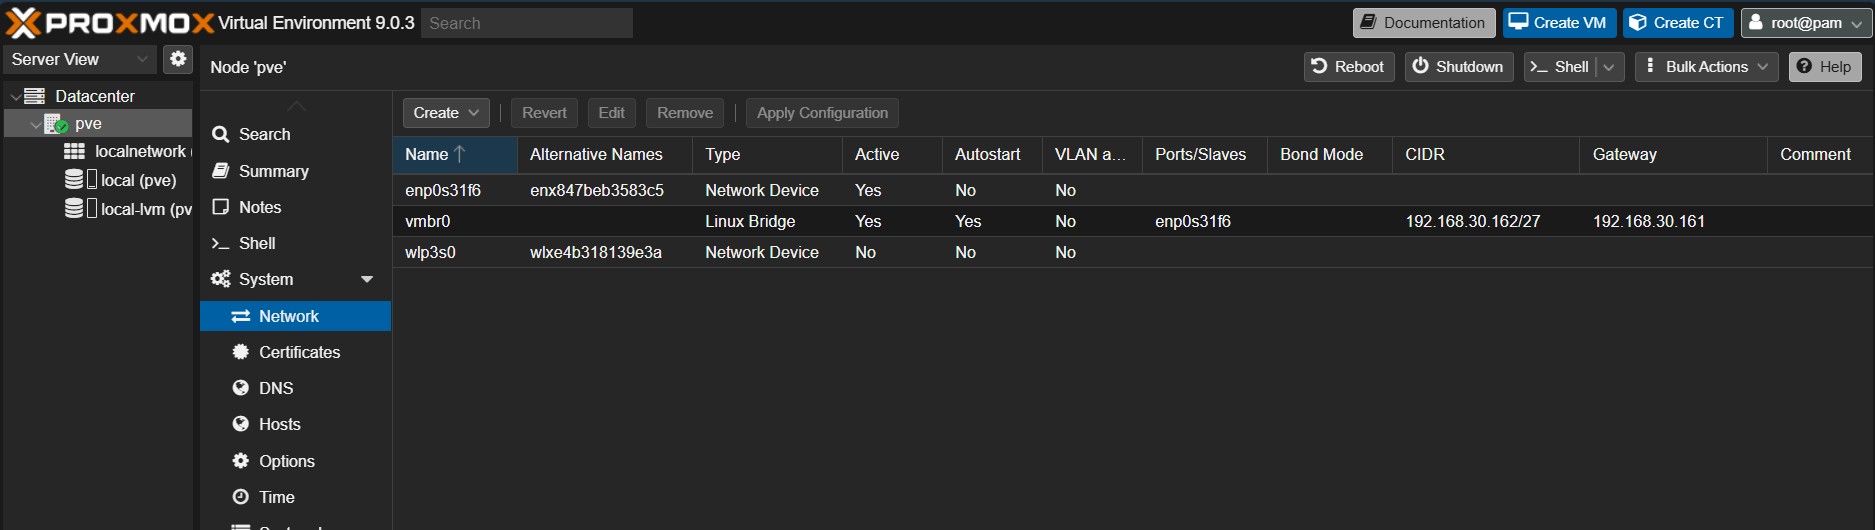The width and height of the screenshot is (1875, 530).
Task: Open the Create network dropdown
Action: pos(446,113)
